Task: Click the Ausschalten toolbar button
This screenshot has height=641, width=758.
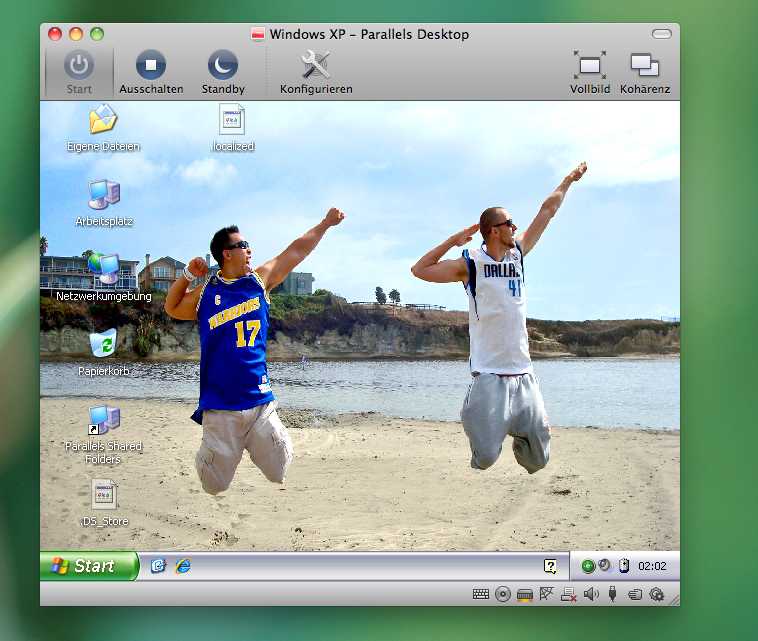Action: pyautogui.click(x=151, y=73)
